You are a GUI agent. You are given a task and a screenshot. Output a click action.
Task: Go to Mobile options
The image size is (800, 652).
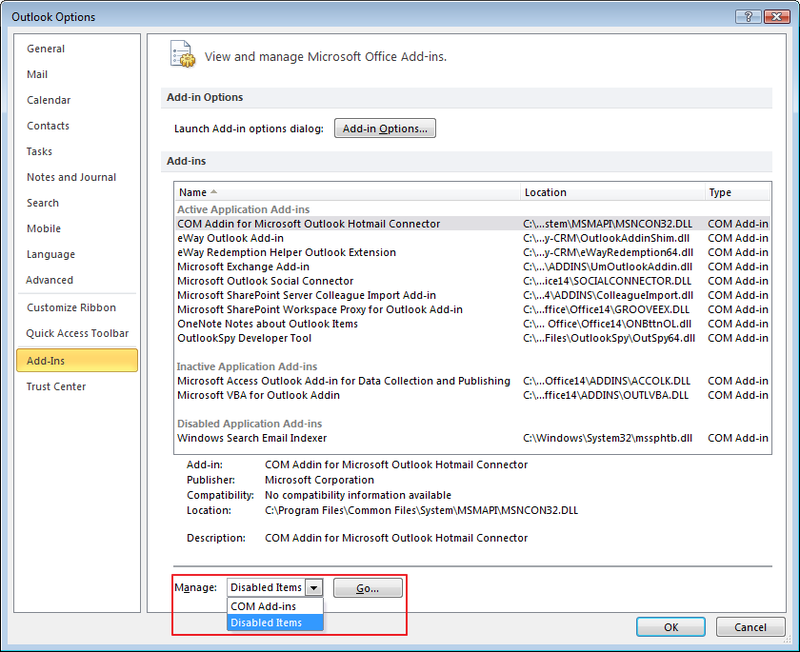pyautogui.click(x=77, y=229)
